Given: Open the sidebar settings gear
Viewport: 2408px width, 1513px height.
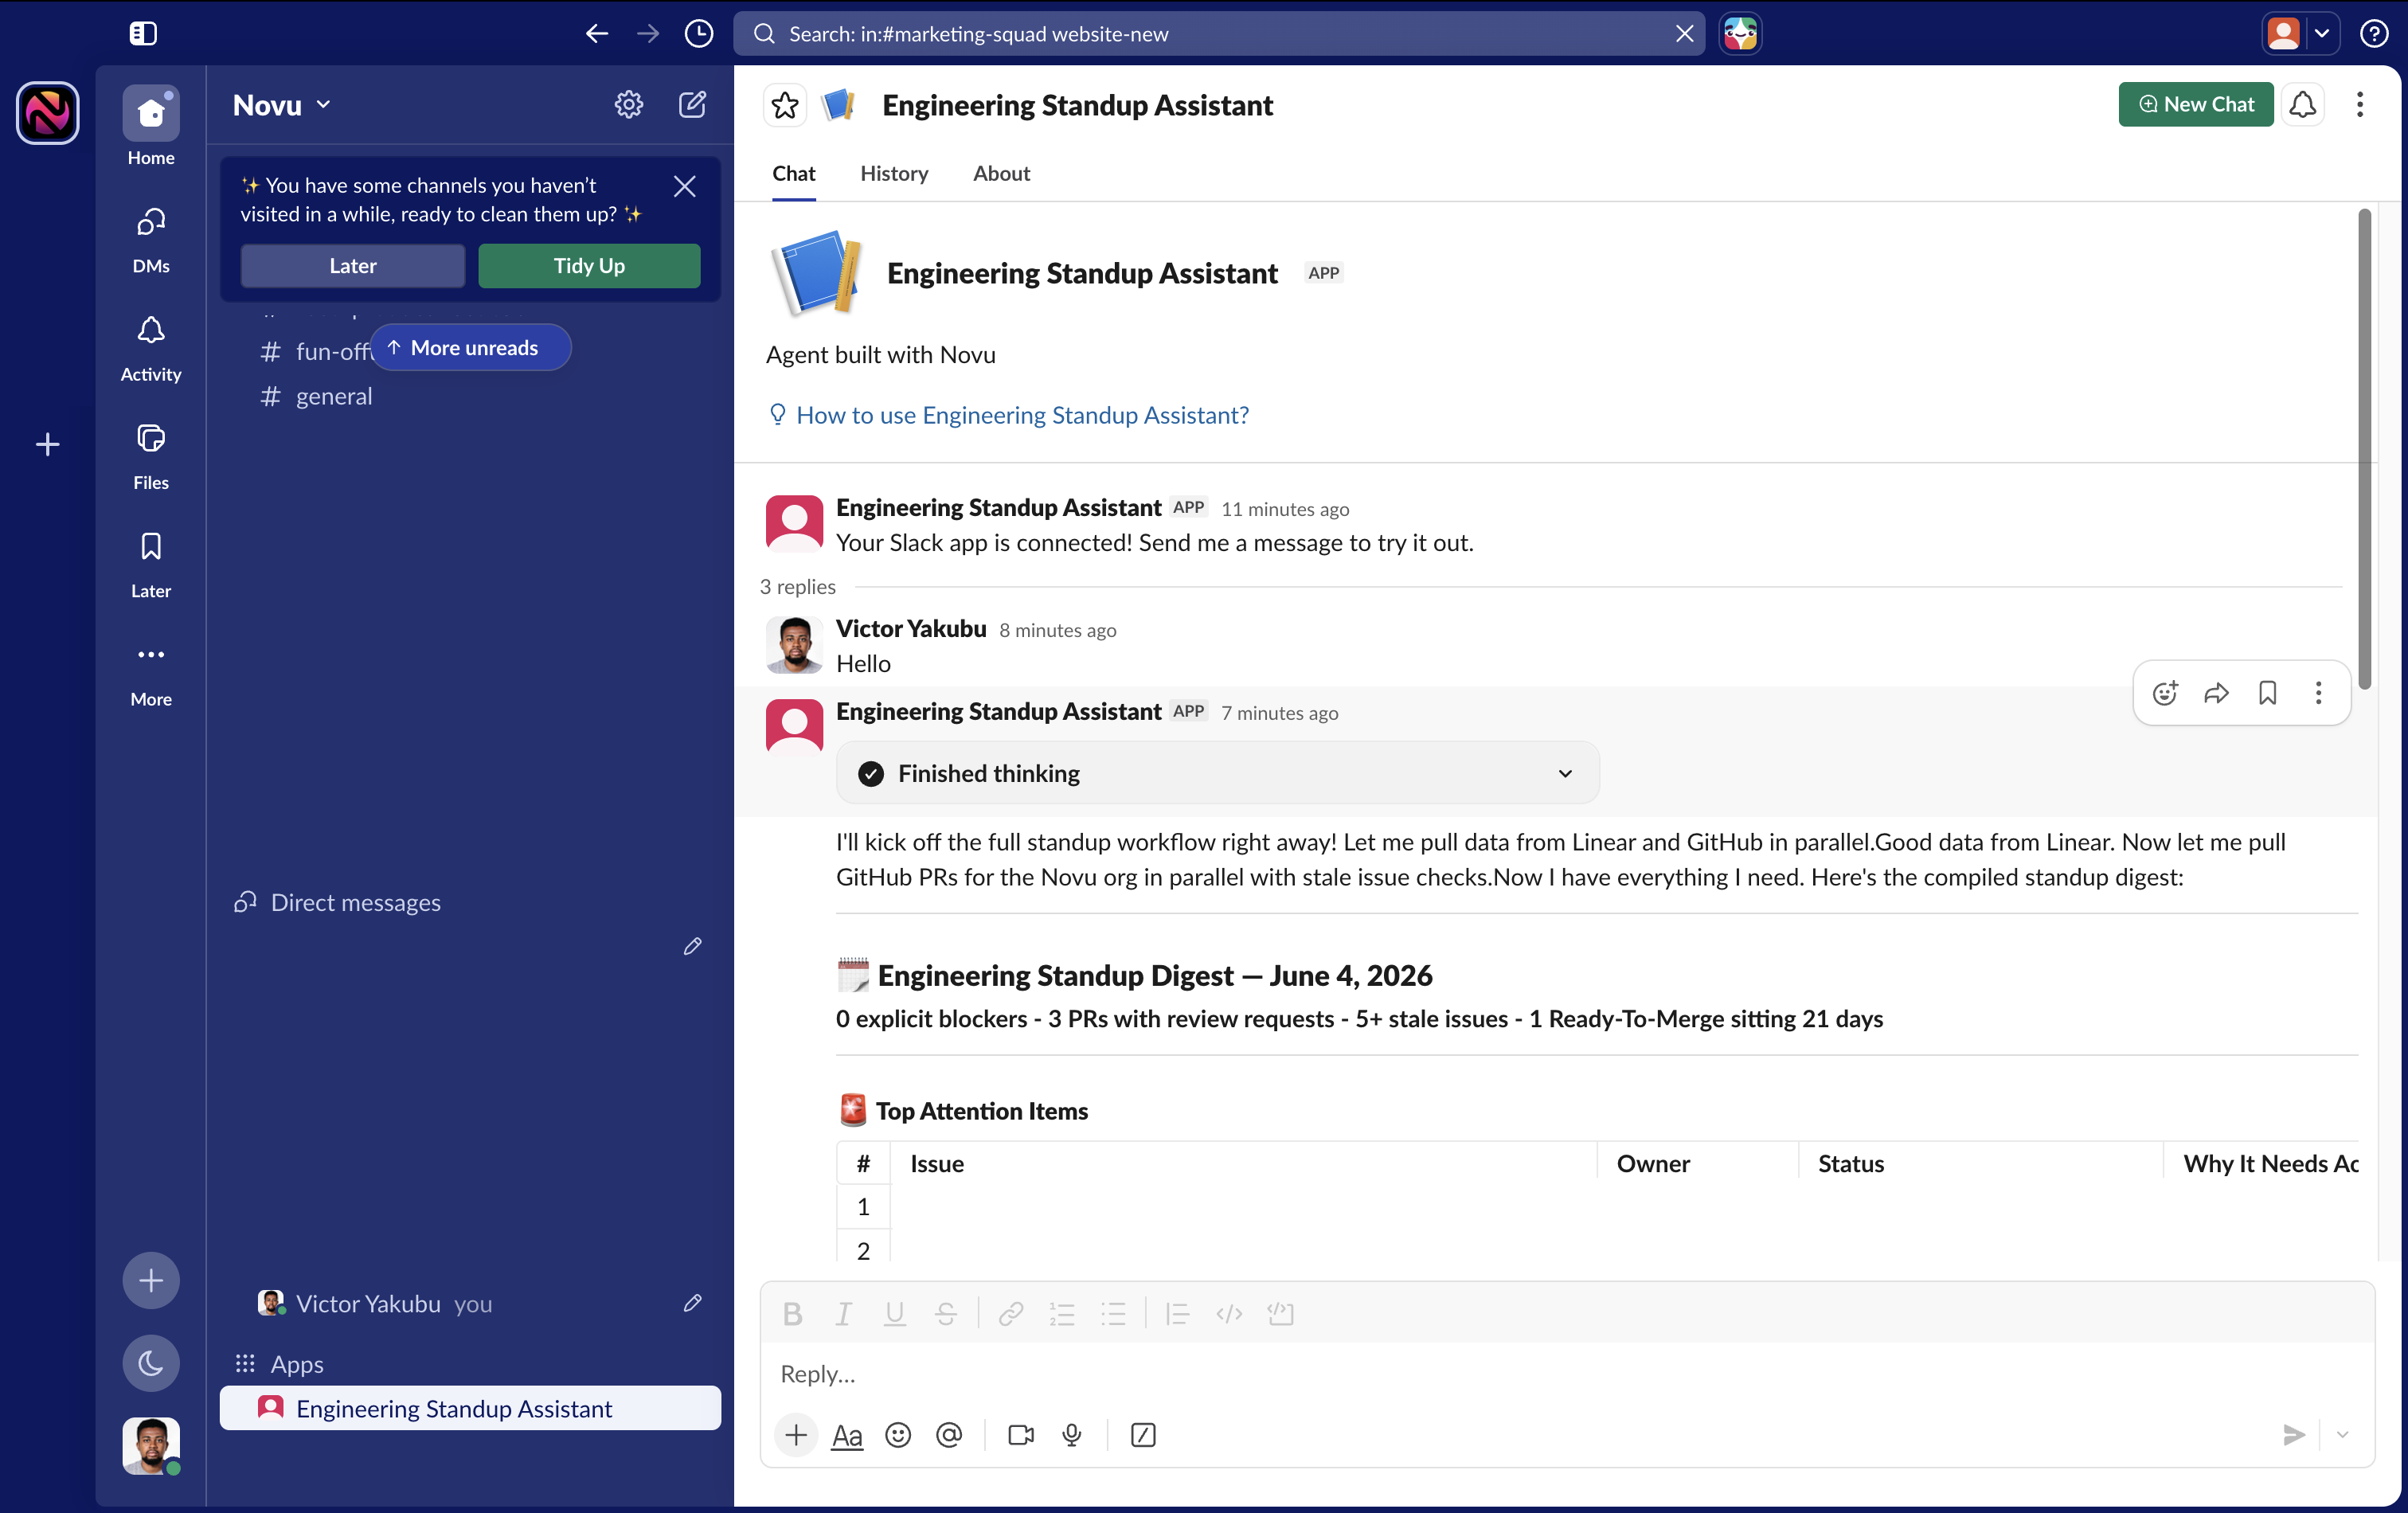Looking at the screenshot, I should click(x=629, y=104).
